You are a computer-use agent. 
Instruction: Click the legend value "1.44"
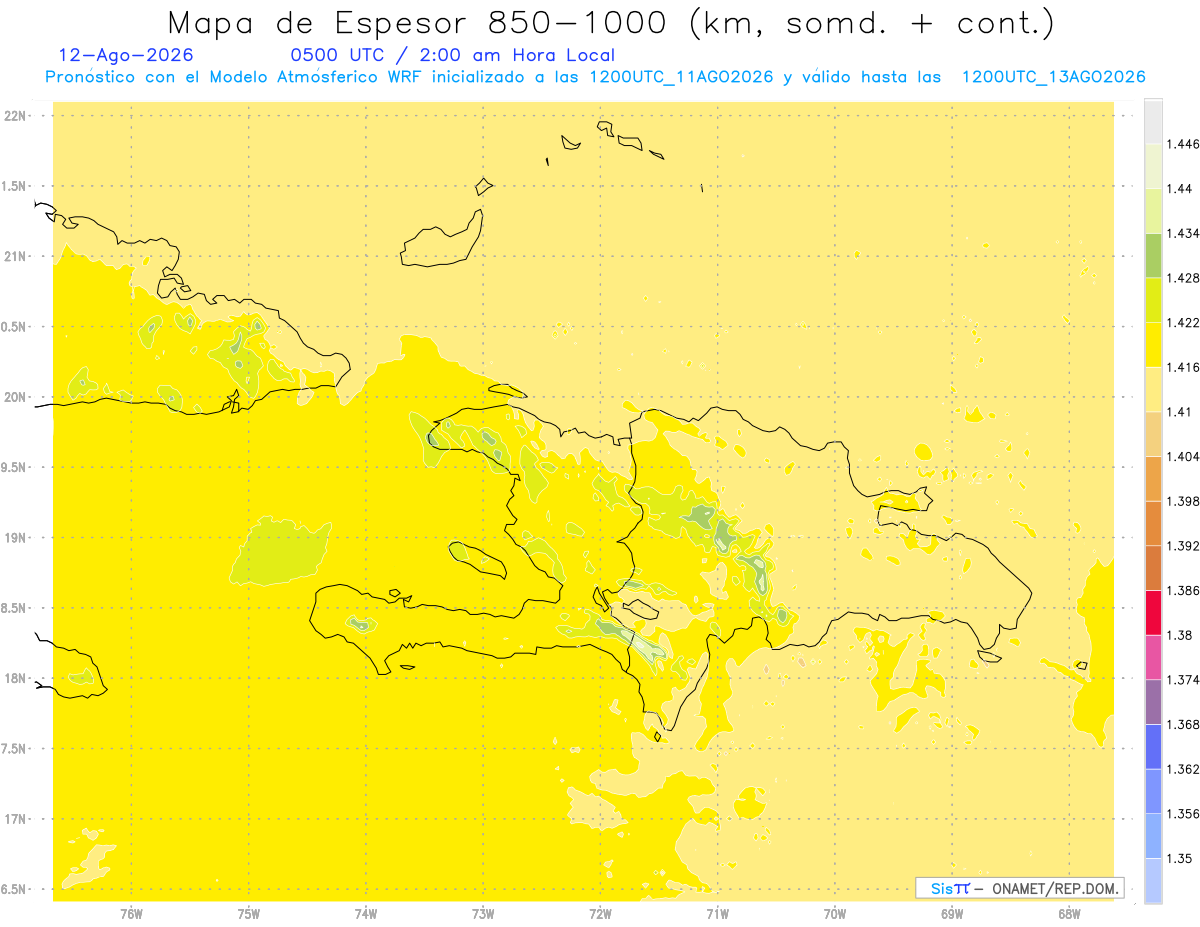pyautogui.click(x=1179, y=189)
